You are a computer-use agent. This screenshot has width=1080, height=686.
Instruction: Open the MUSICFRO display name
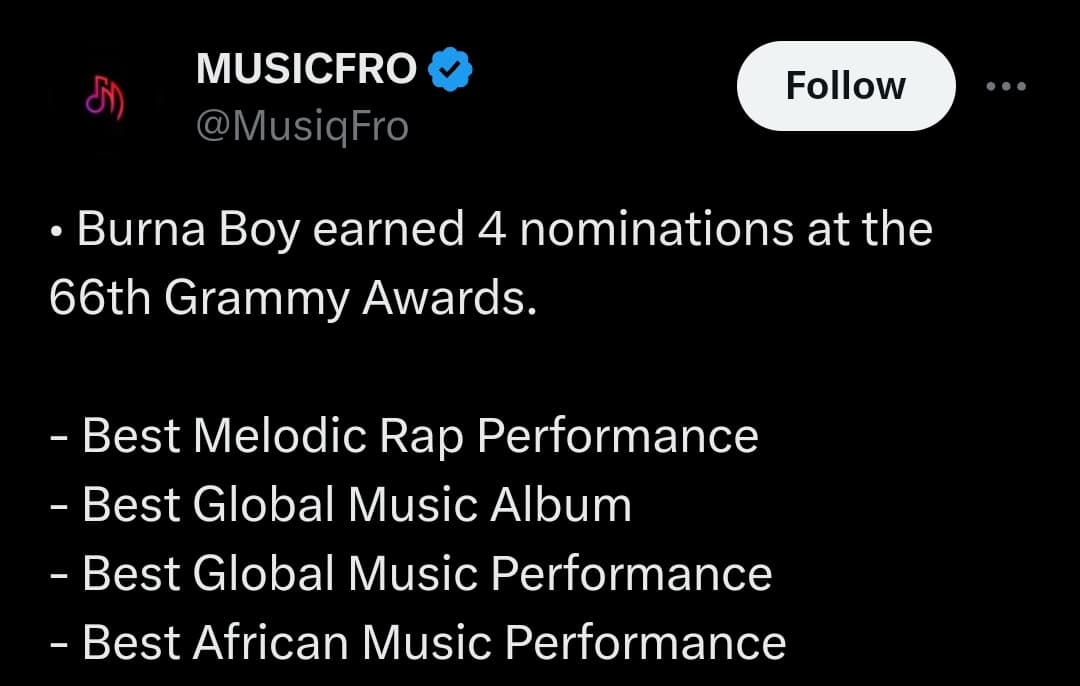306,69
